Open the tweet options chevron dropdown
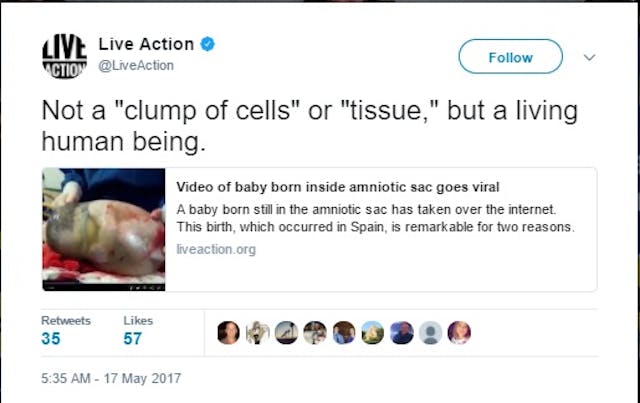Image resolution: width=640 pixels, height=403 pixels. 589,57
